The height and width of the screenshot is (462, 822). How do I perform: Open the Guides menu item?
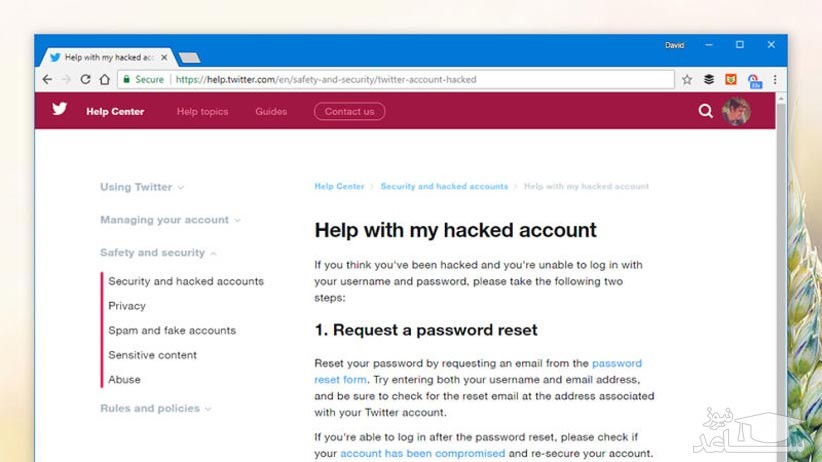click(x=271, y=112)
